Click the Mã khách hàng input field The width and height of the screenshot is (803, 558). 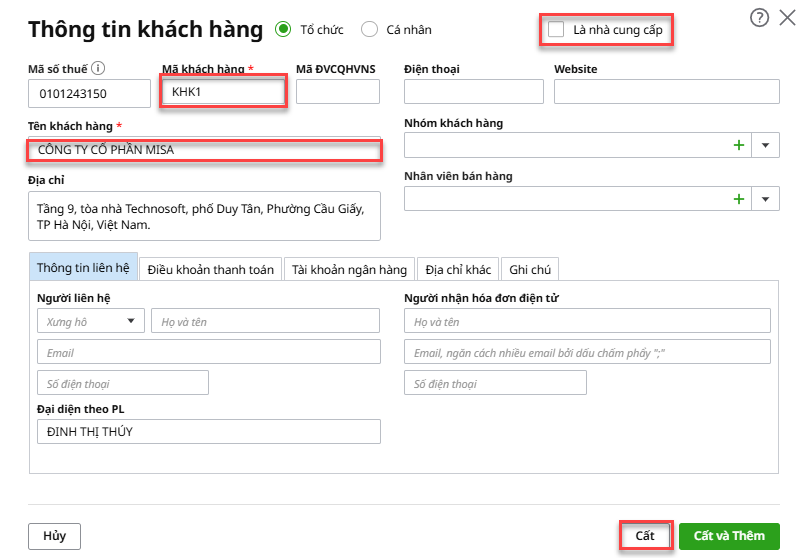tap(224, 92)
